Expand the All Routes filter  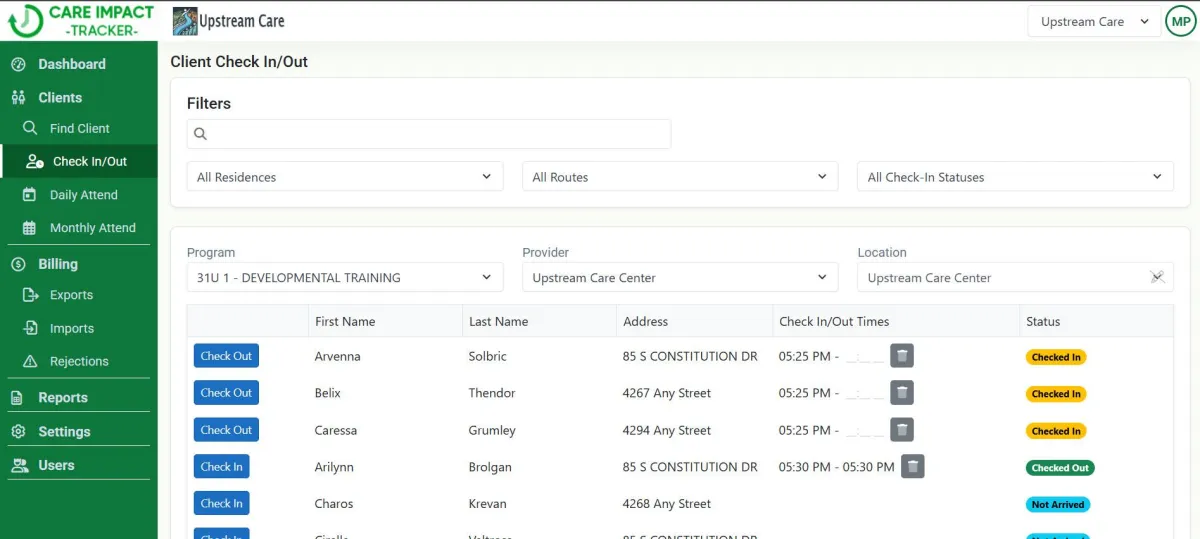[x=680, y=177]
